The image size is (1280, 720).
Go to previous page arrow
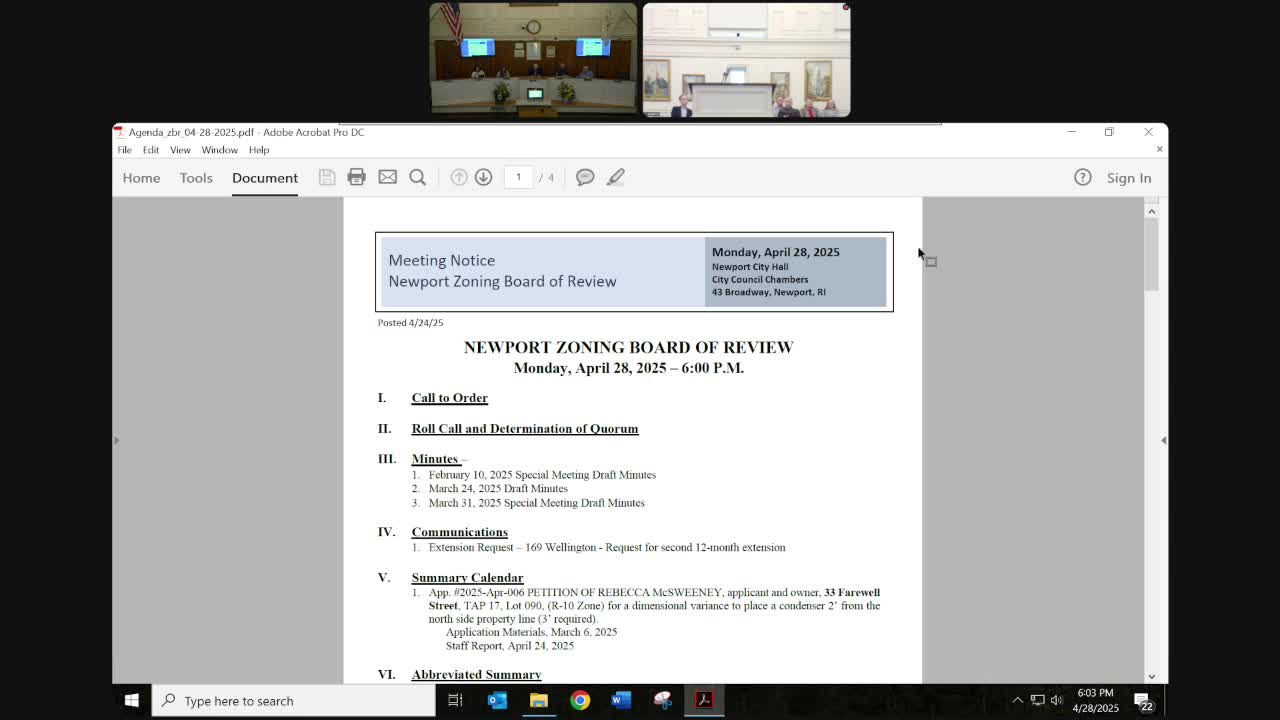pyautogui.click(x=458, y=177)
